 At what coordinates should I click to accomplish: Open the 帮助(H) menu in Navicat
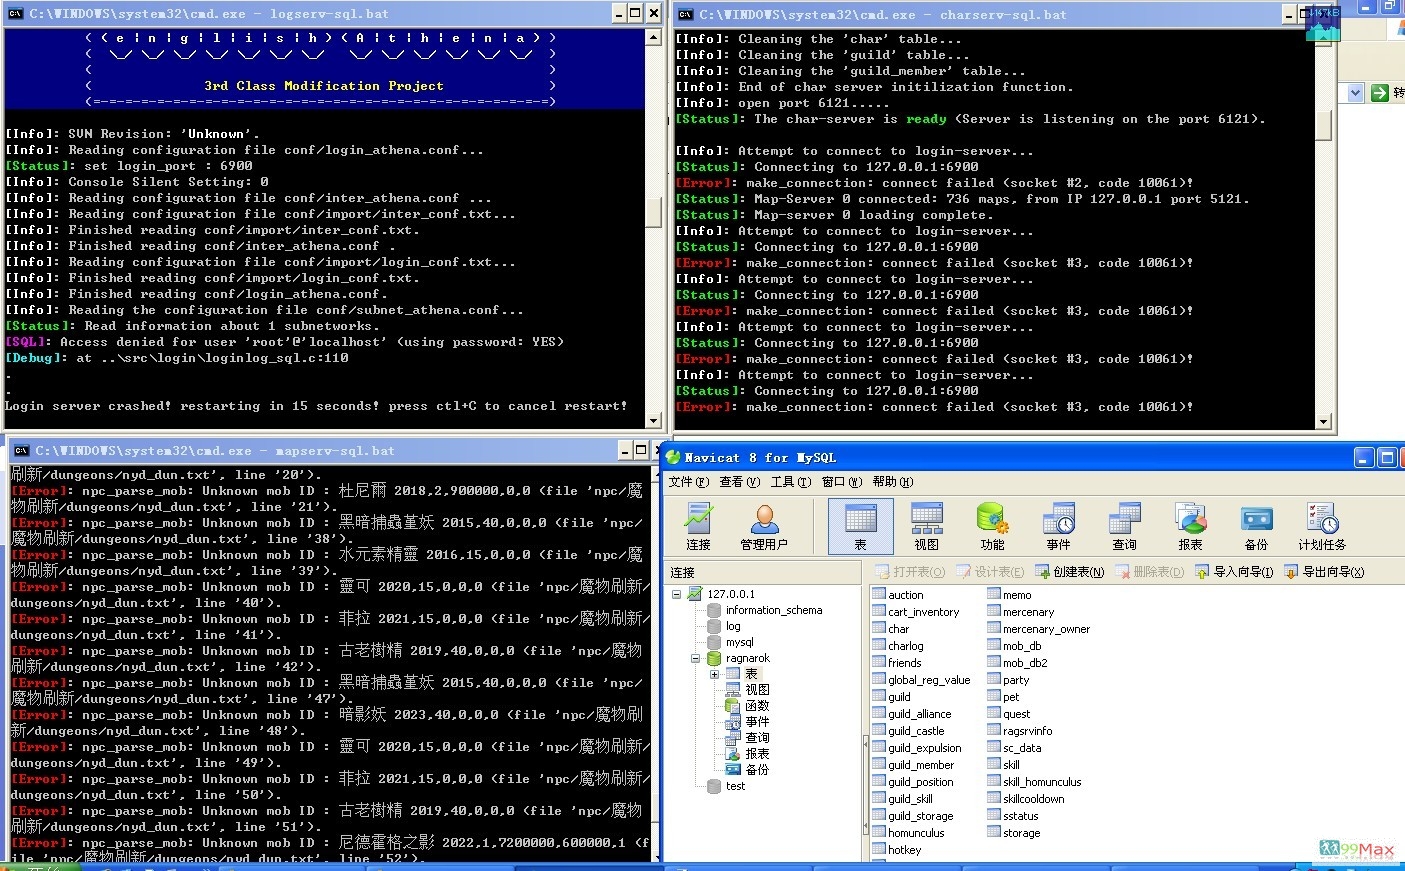(x=893, y=482)
